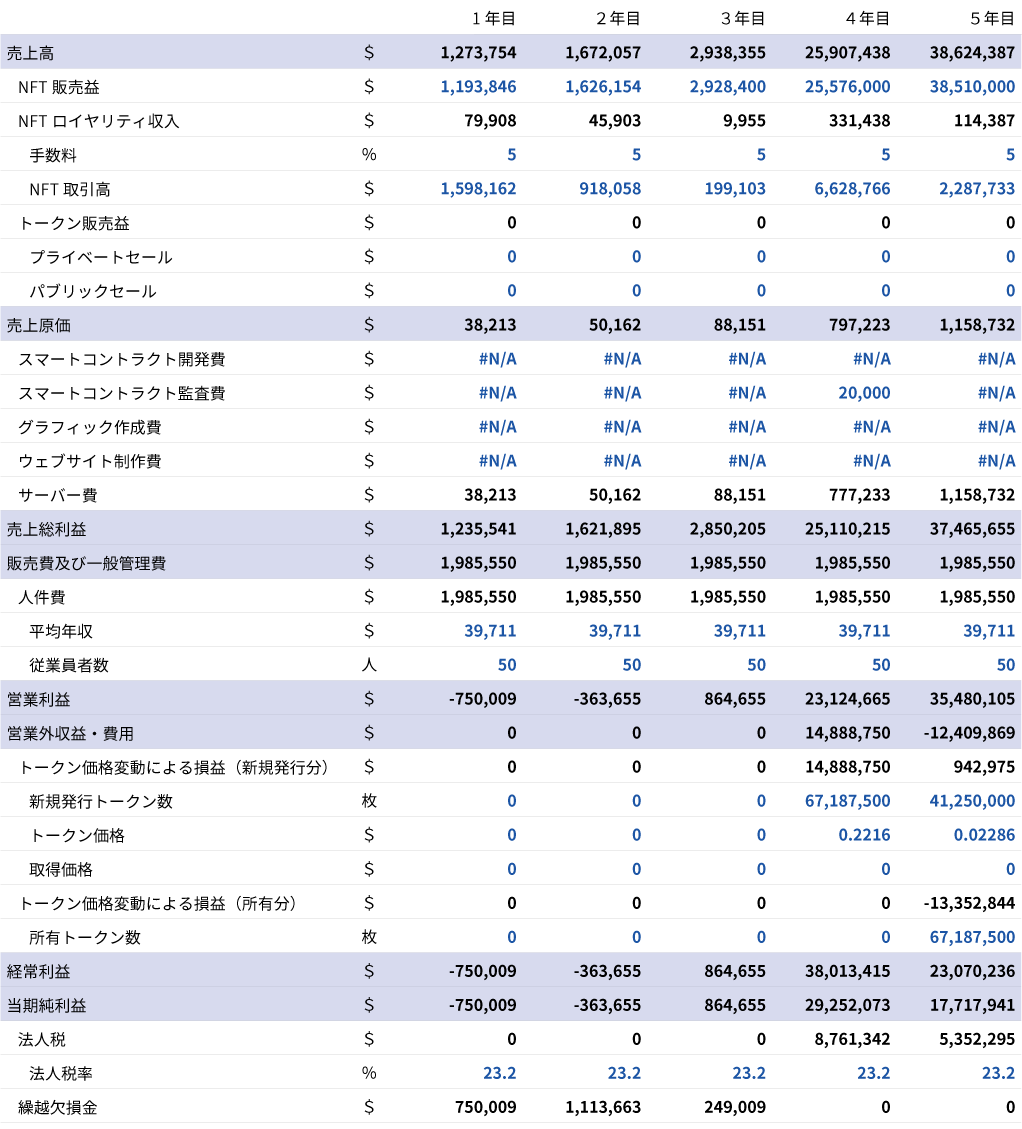Select NFT 取引高 value 6,628,766

(852, 189)
